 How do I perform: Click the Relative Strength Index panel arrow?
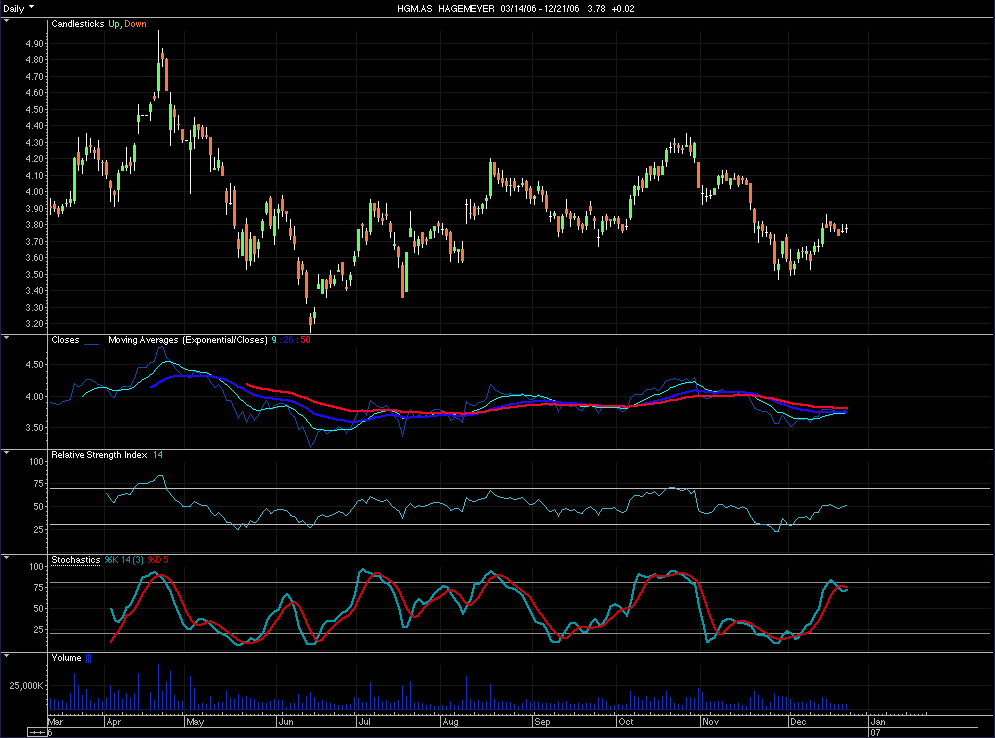point(8,454)
